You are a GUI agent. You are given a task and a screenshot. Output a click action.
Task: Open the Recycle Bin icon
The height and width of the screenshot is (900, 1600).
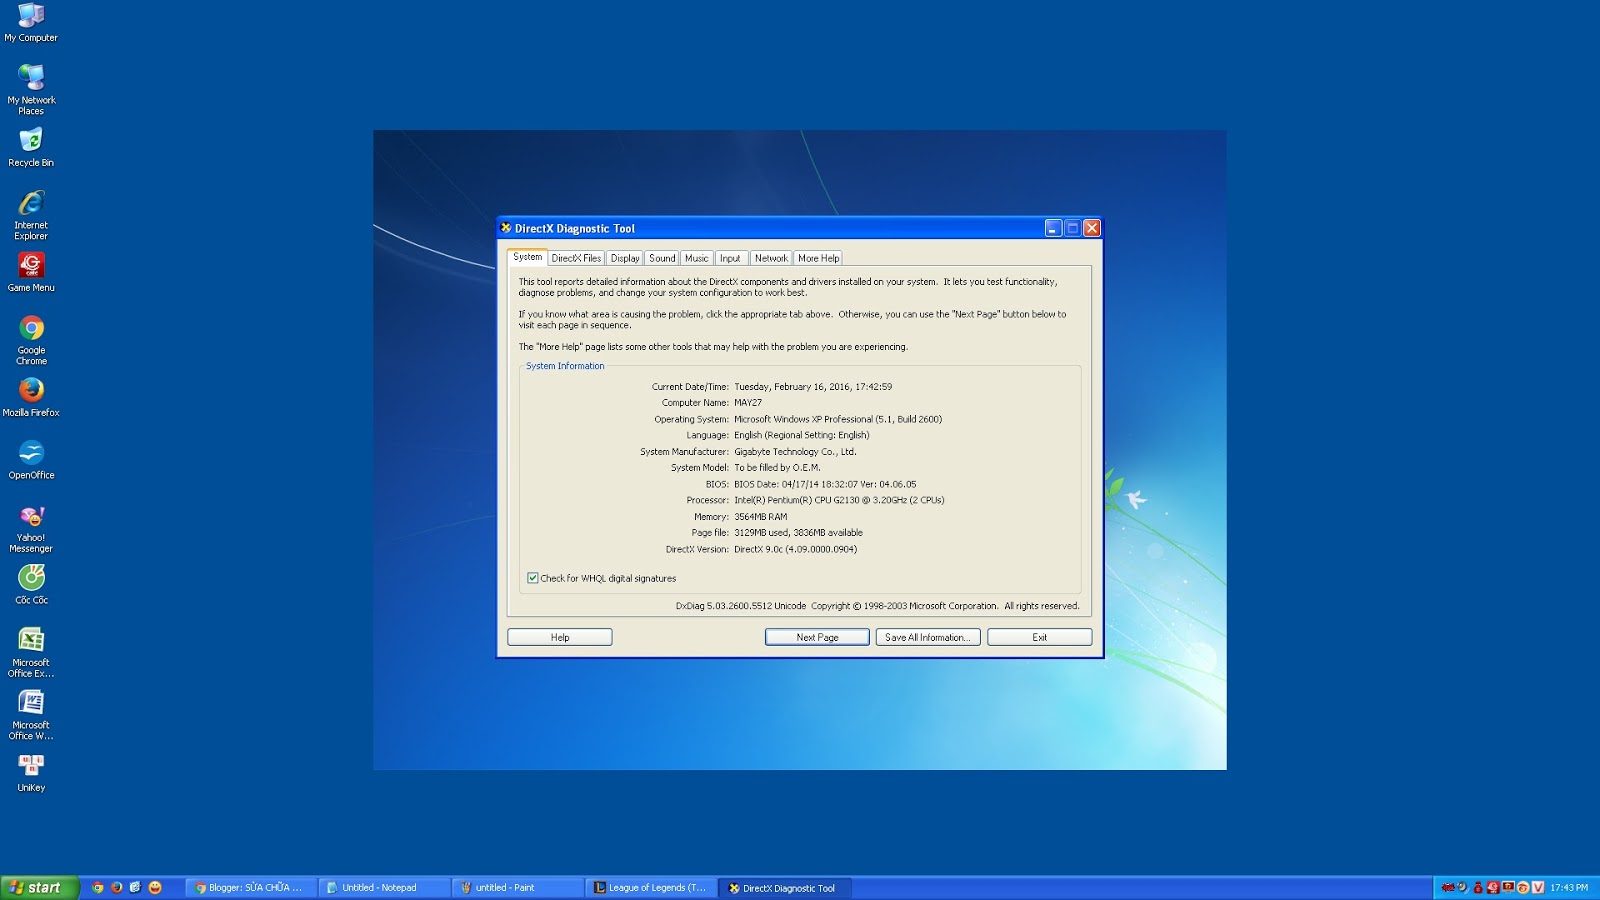[x=31, y=147]
